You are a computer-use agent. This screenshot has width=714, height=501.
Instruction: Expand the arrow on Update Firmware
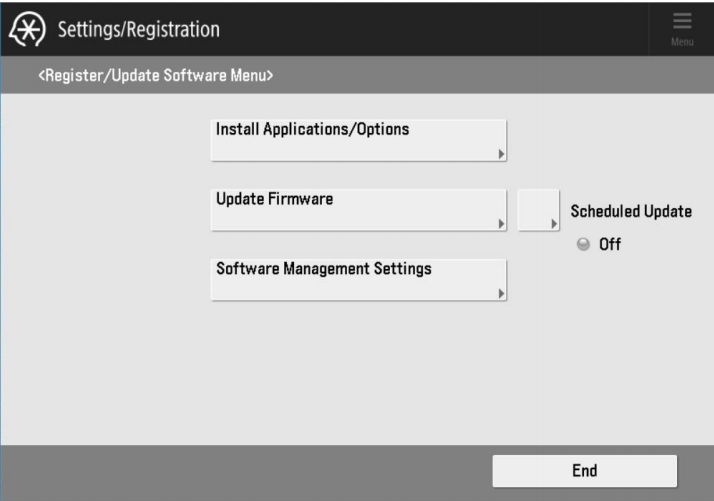pyautogui.click(x=501, y=224)
